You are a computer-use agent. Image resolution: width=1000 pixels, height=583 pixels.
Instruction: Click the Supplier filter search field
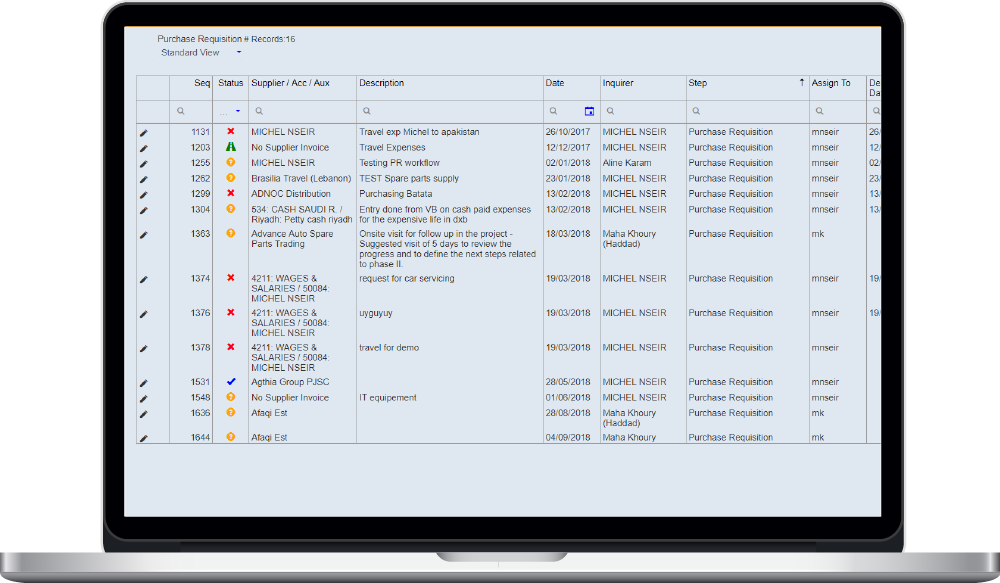(x=305, y=111)
